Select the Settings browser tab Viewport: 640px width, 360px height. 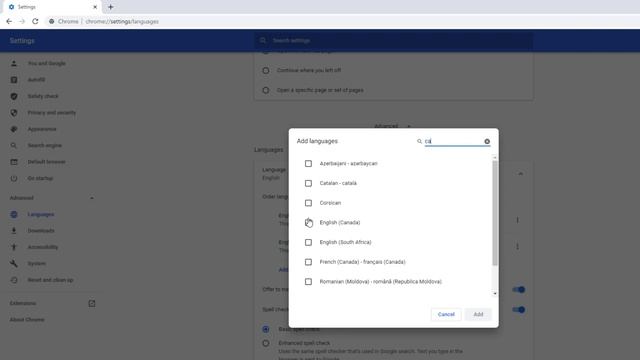51,7
